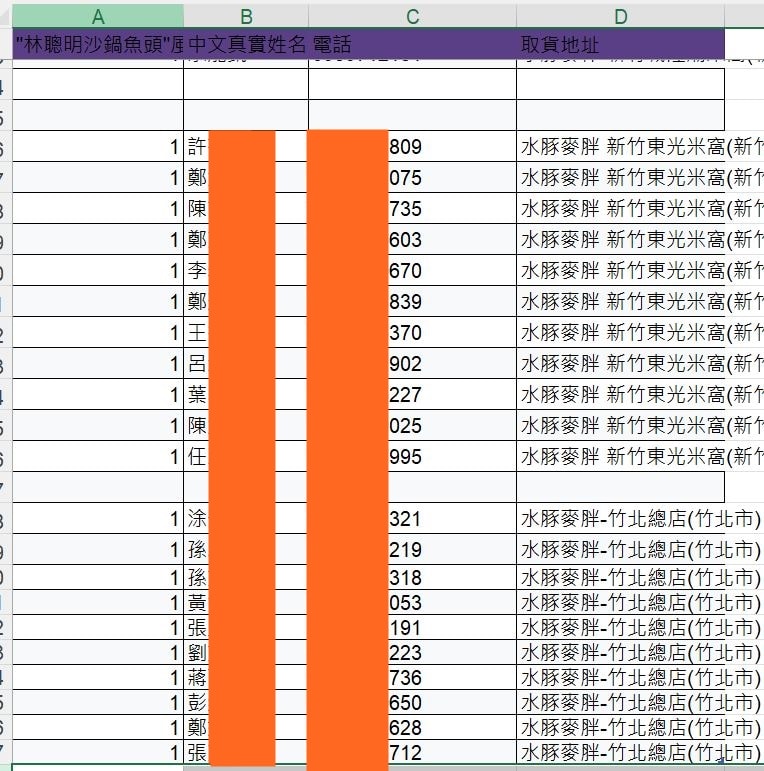Select phone cell ending in 712
The height and width of the screenshot is (771, 764).
click(412, 752)
